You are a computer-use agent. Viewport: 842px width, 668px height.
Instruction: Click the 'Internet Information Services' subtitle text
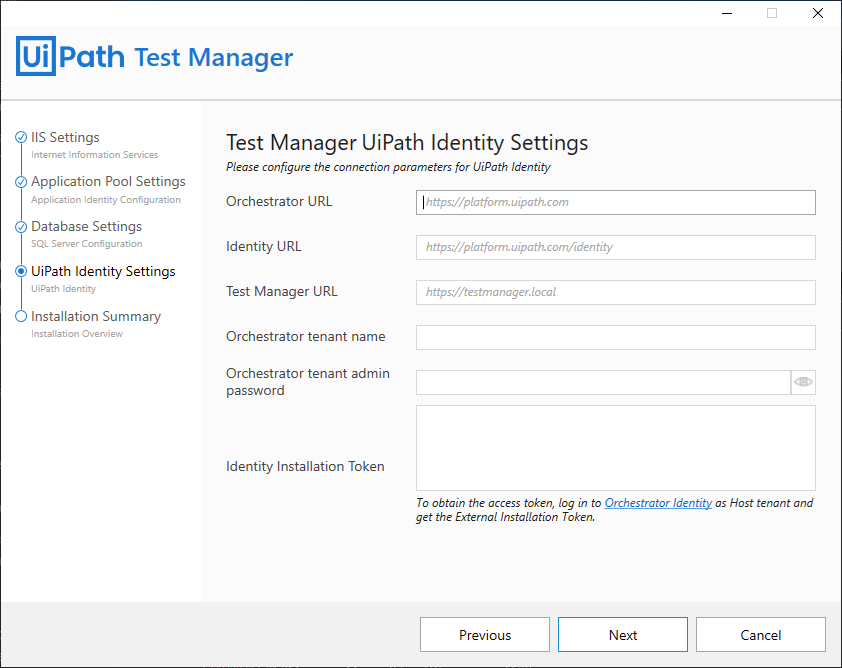point(95,155)
